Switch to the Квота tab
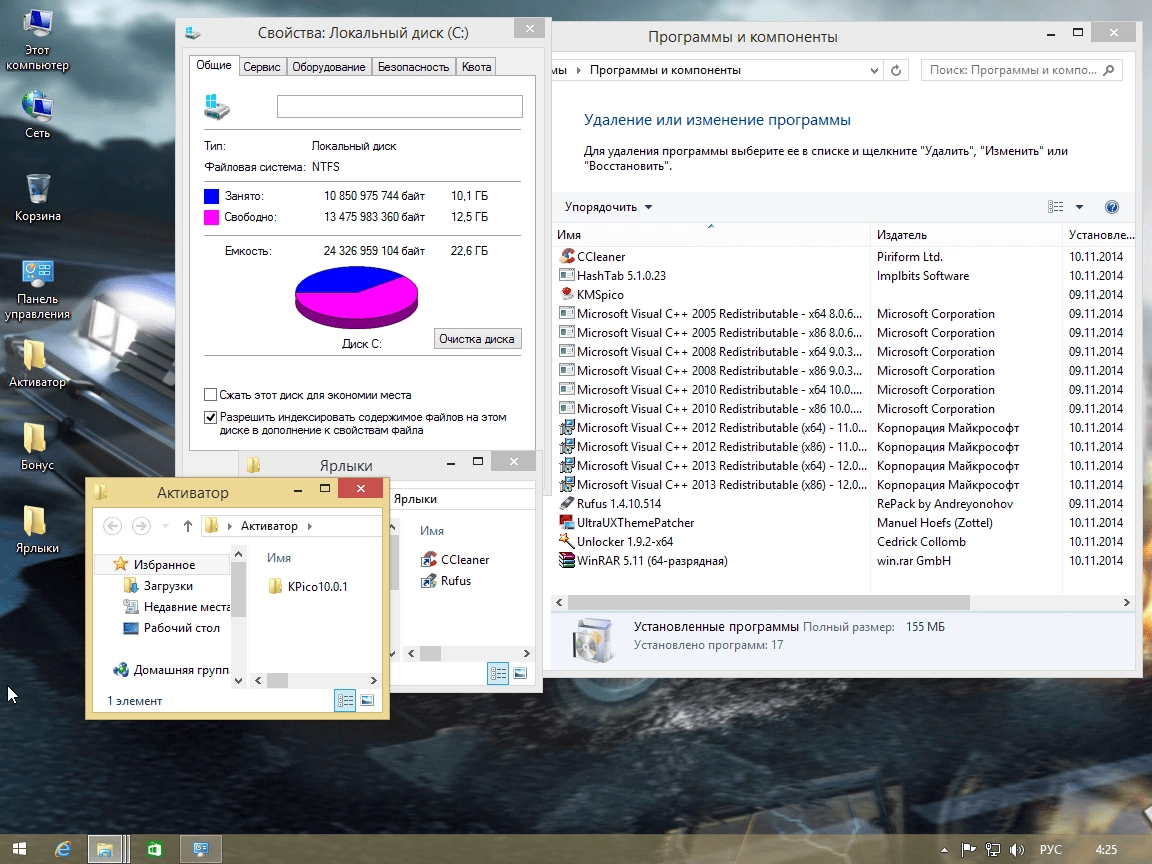The width and height of the screenshot is (1152, 864). [476, 67]
